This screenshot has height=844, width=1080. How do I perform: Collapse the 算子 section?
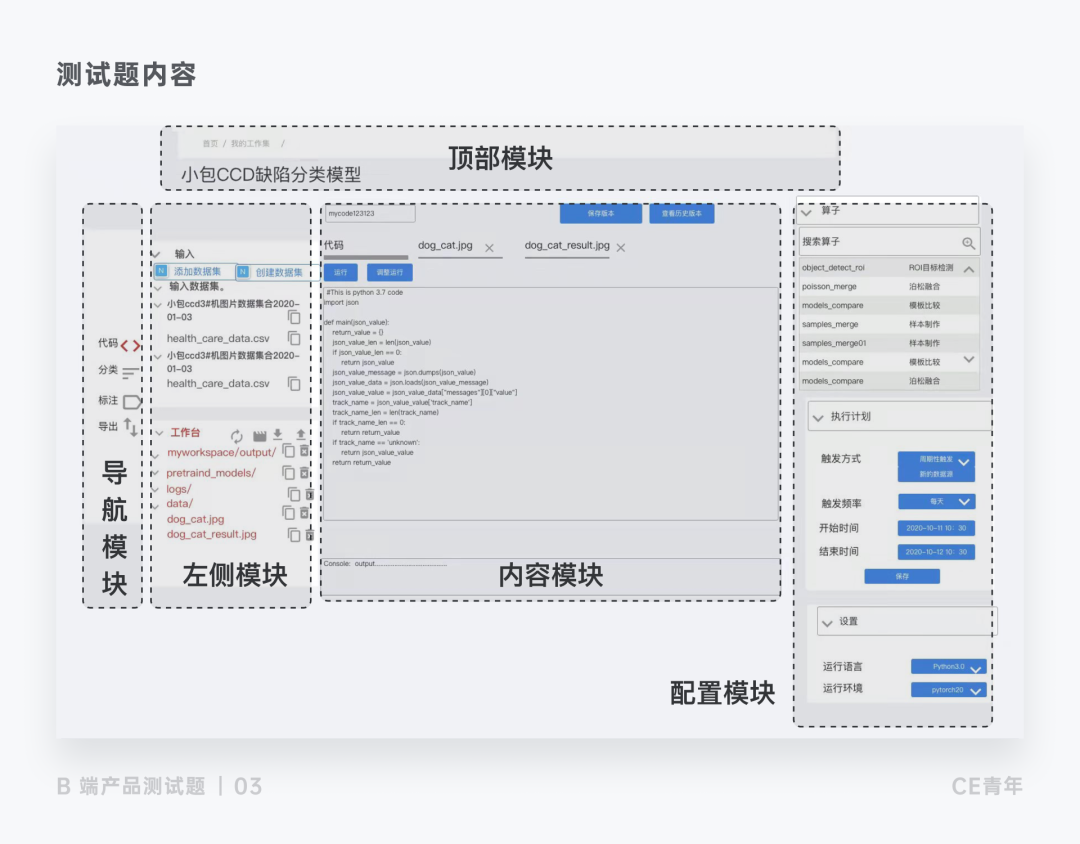pyautogui.click(x=808, y=212)
